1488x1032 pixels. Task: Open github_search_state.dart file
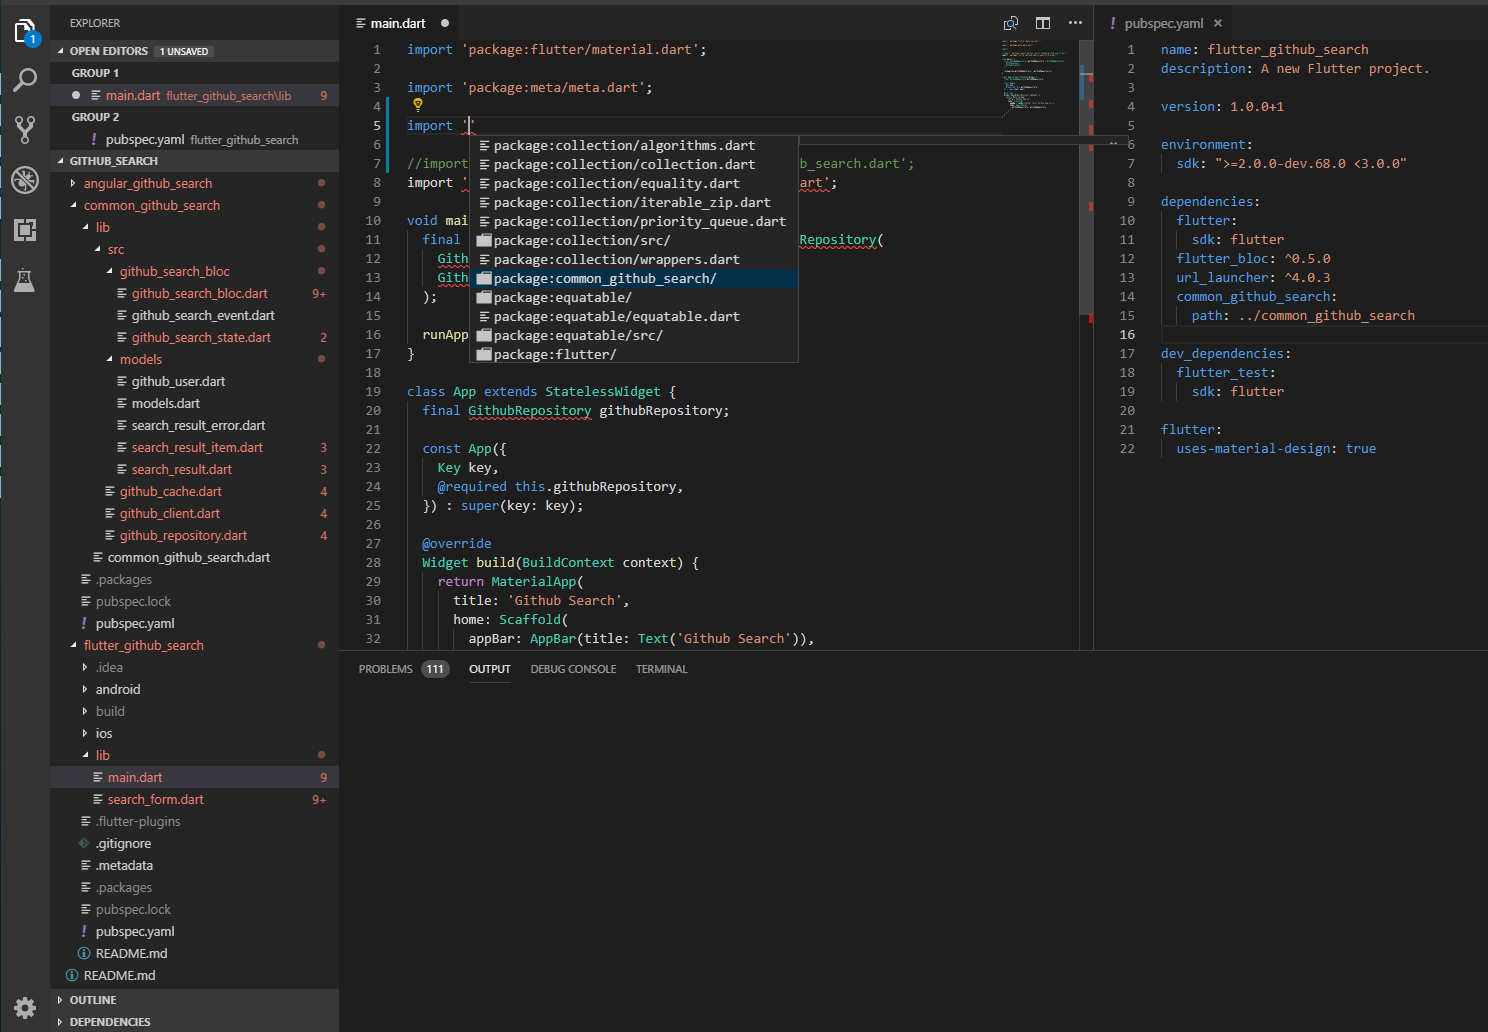[200, 337]
